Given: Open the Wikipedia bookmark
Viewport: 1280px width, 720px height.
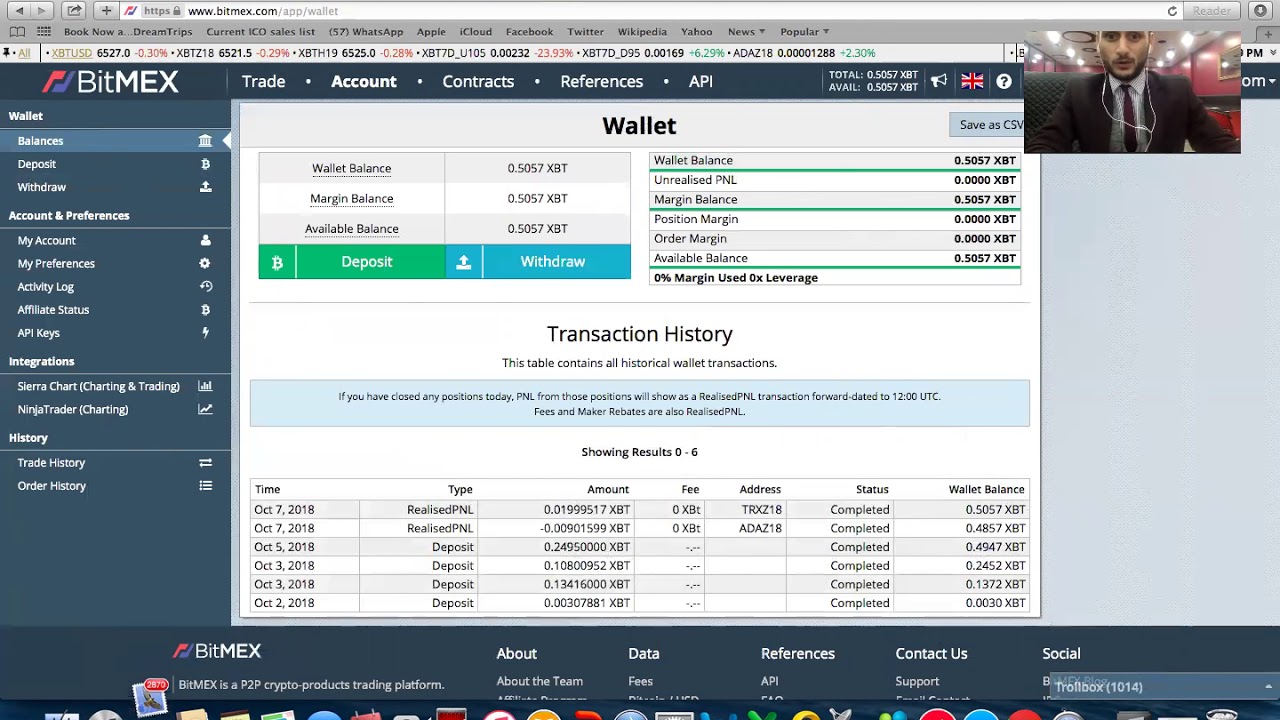Looking at the screenshot, I should pos(642,32).
